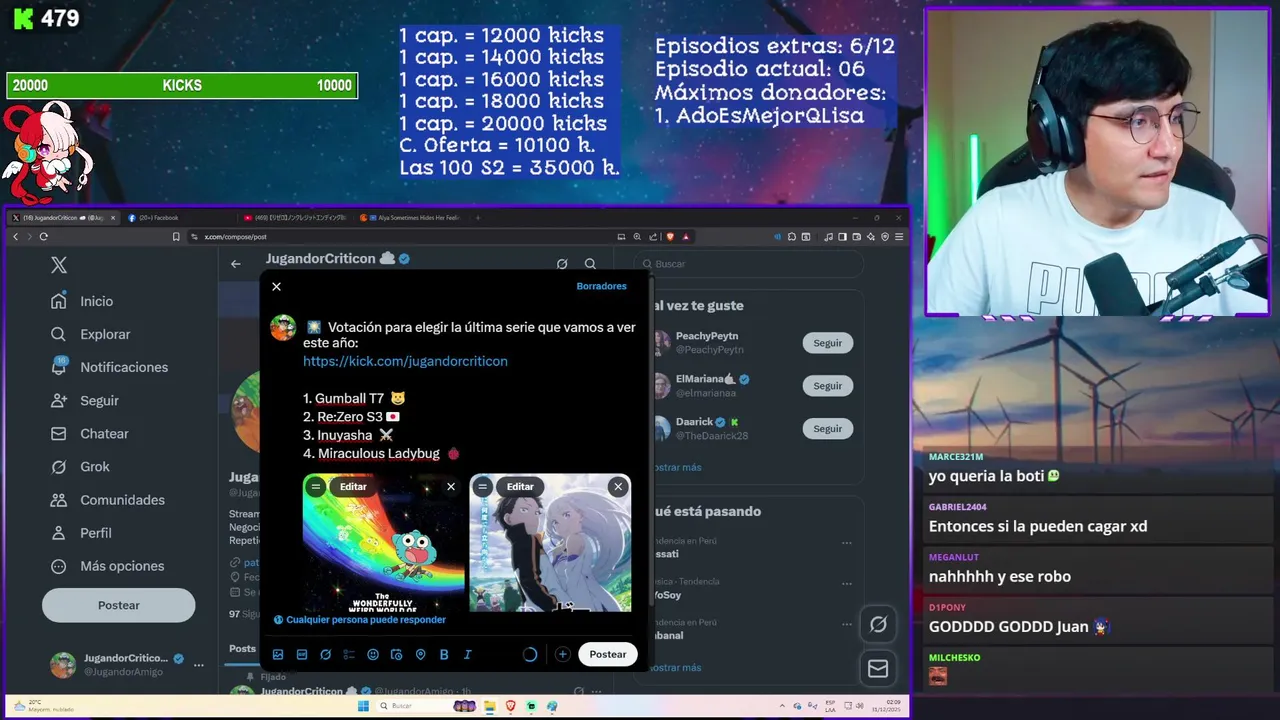Edit the Re:Zero image attachment
Screen dimensions: 1280x720
pyautogui.click(x=520, y=486)
